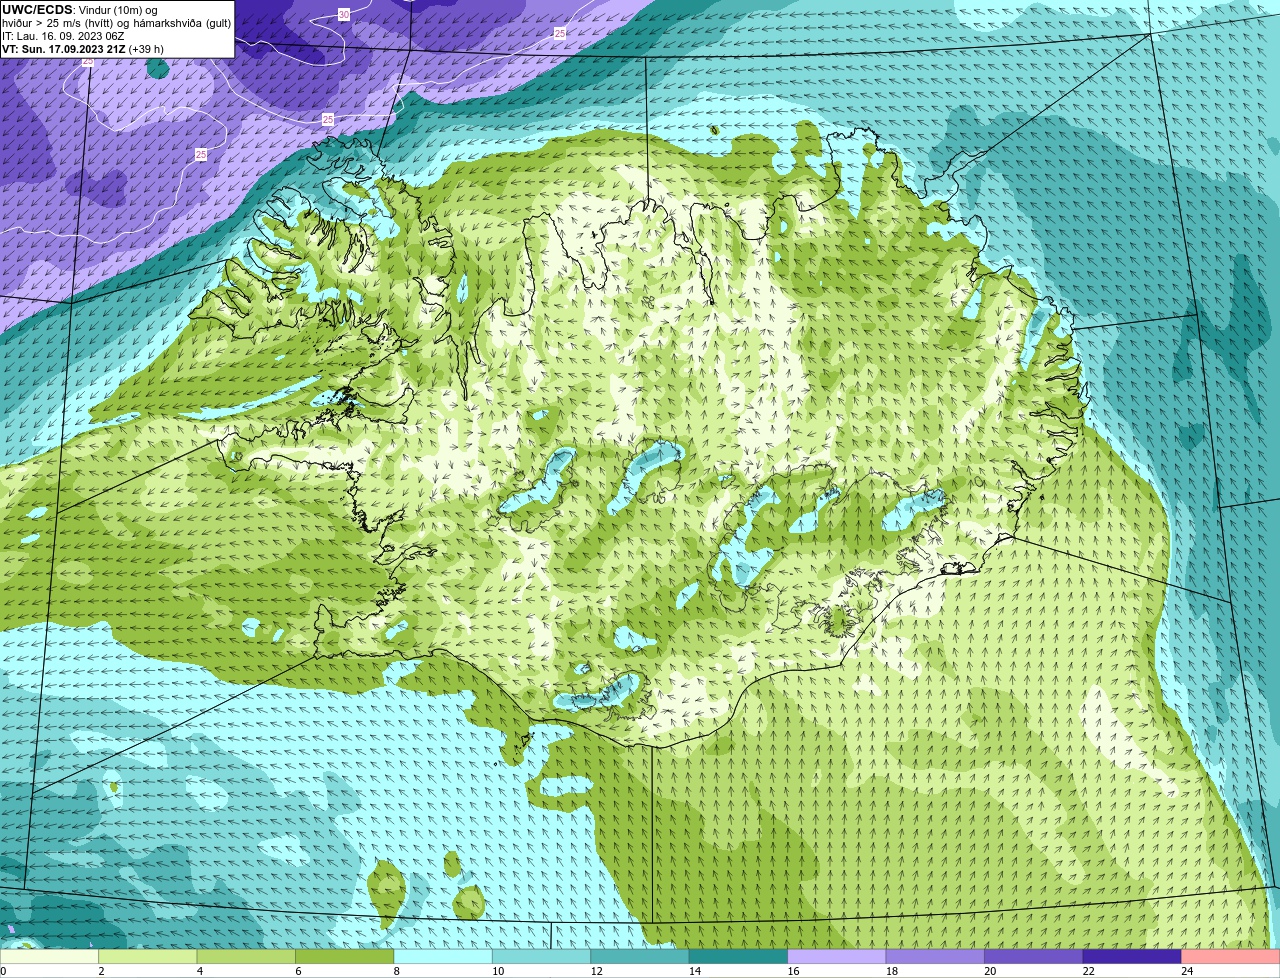Viewport: 1280px width, 978px height.
Task: Click the legend label "14"
Action: pos(694,971)
